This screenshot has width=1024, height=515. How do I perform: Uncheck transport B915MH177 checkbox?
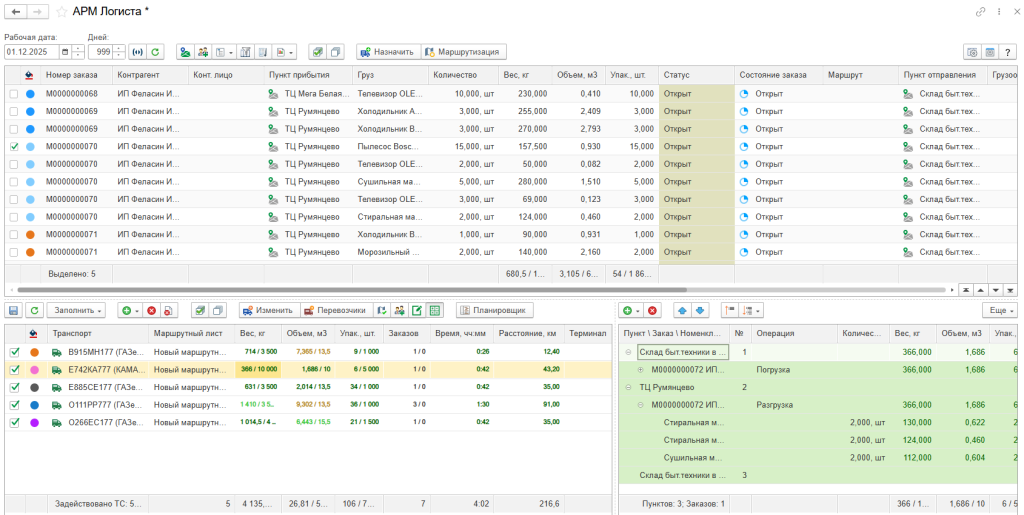(x=14, y=352)
